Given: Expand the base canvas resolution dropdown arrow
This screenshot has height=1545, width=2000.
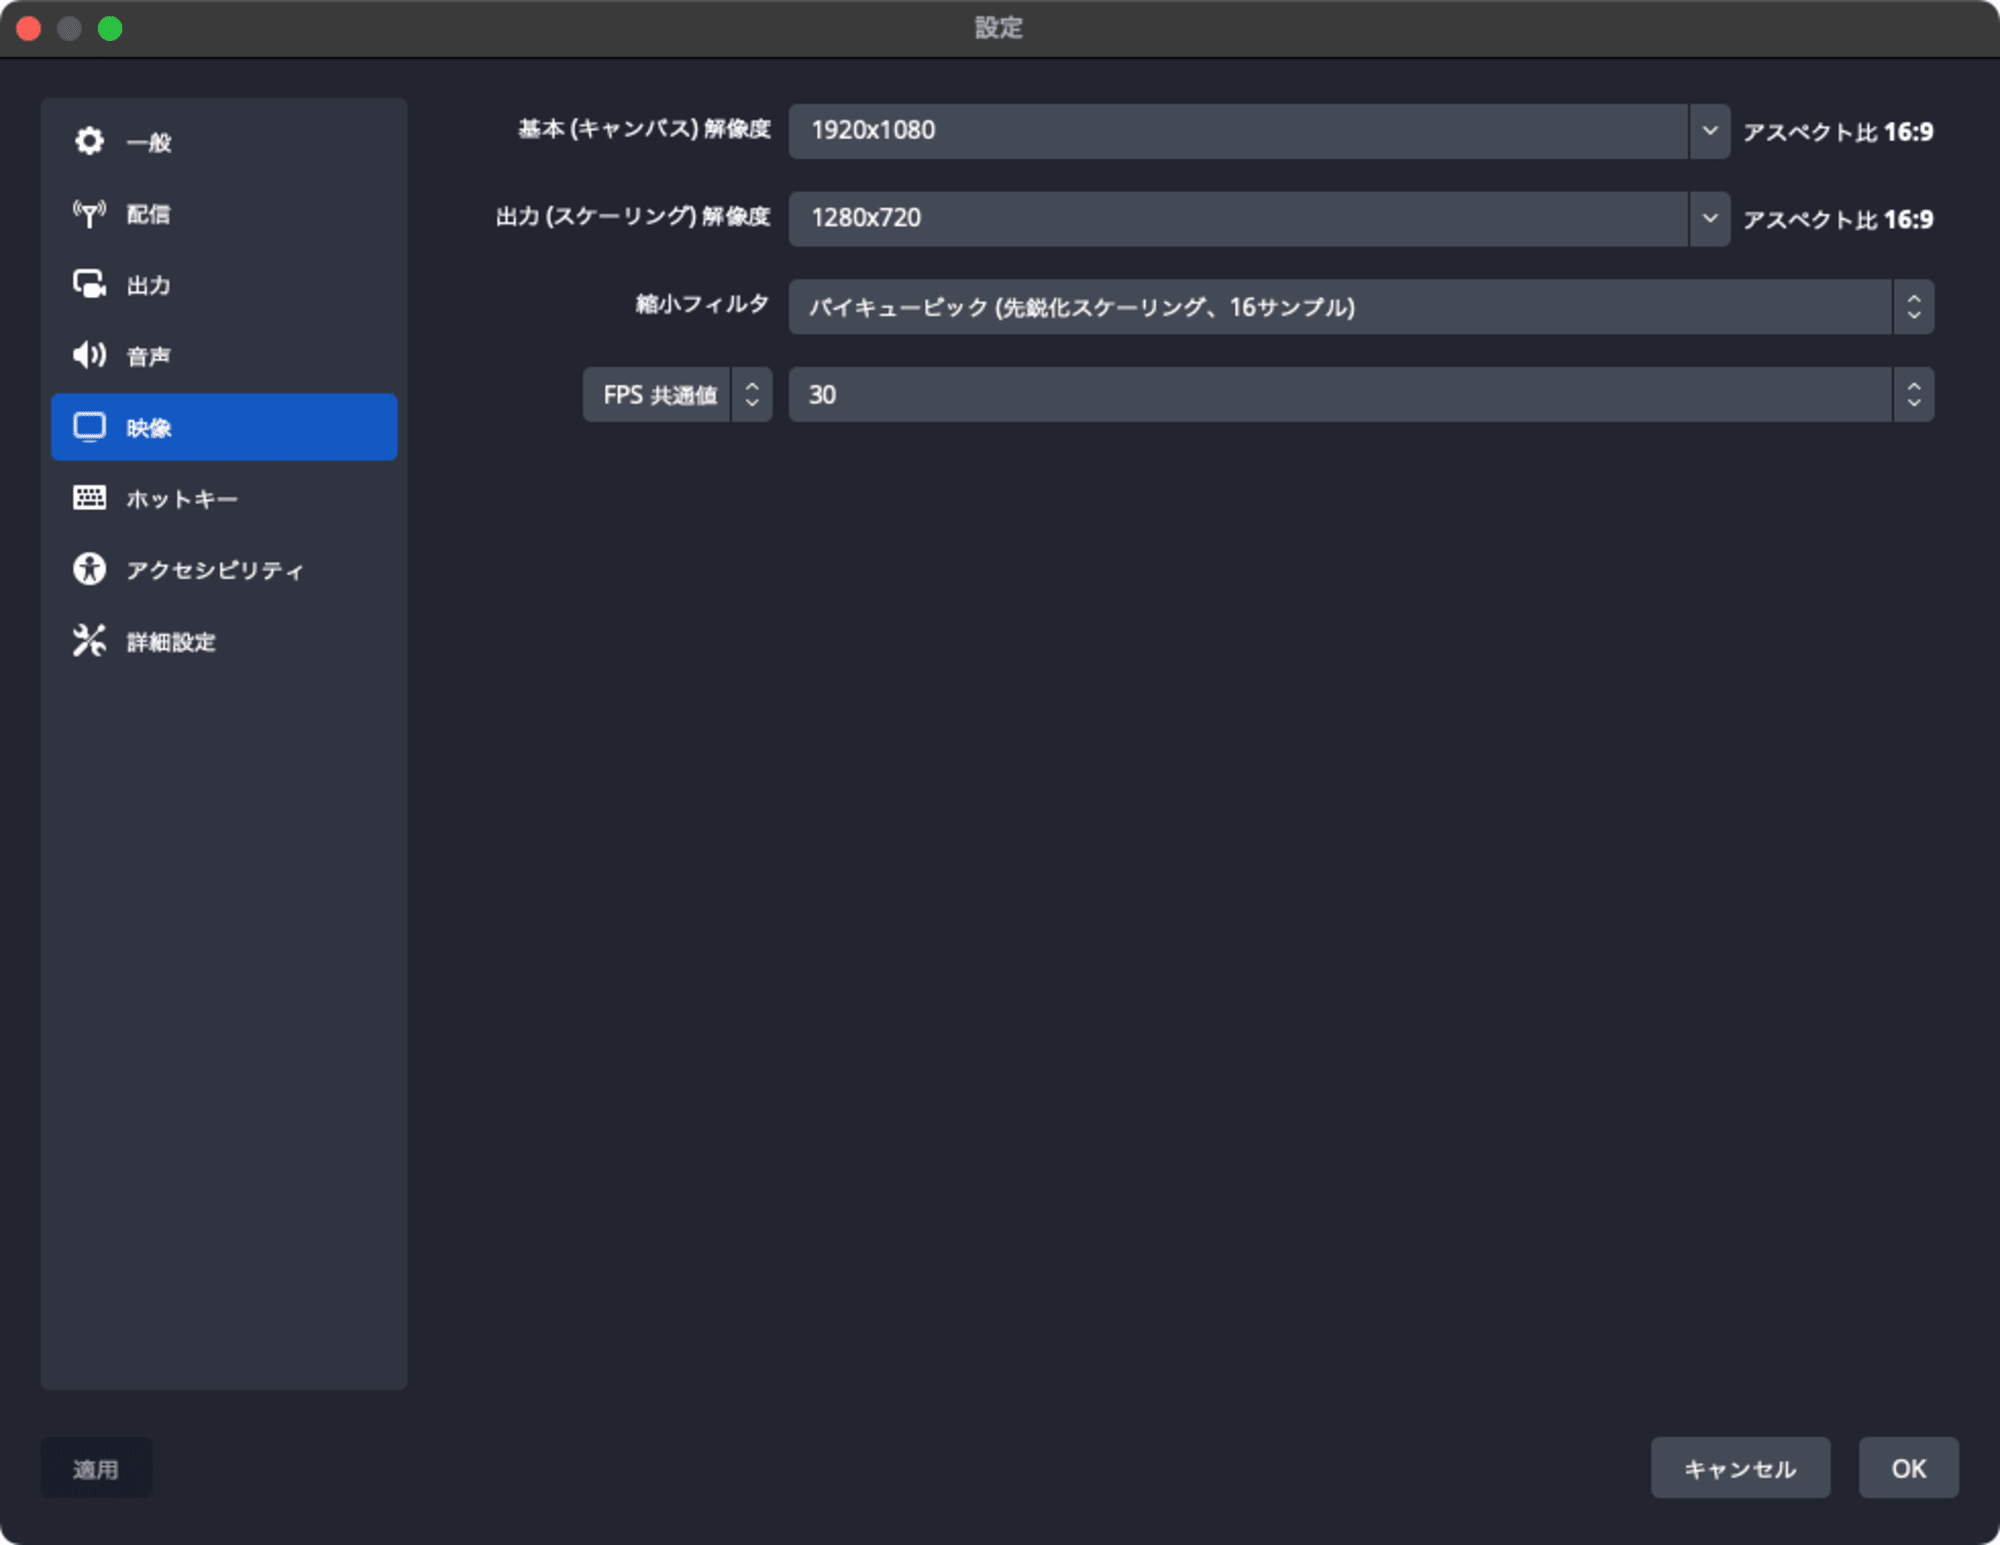Looking at the screenshot, I should pos(1710,131).
